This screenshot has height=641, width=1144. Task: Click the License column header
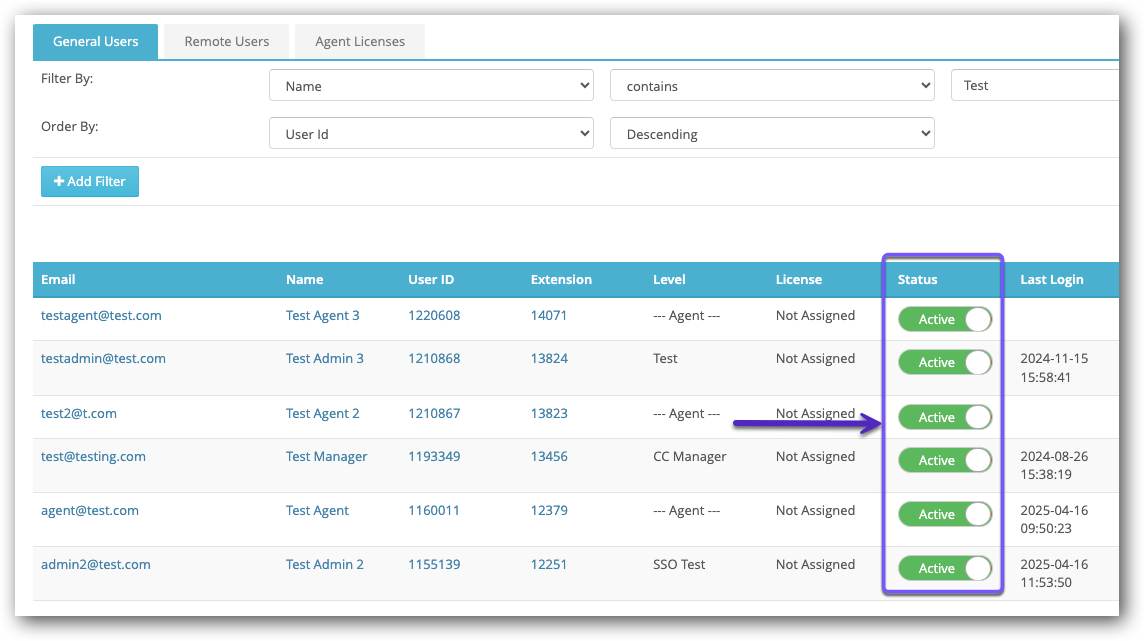tap(799, 279)
